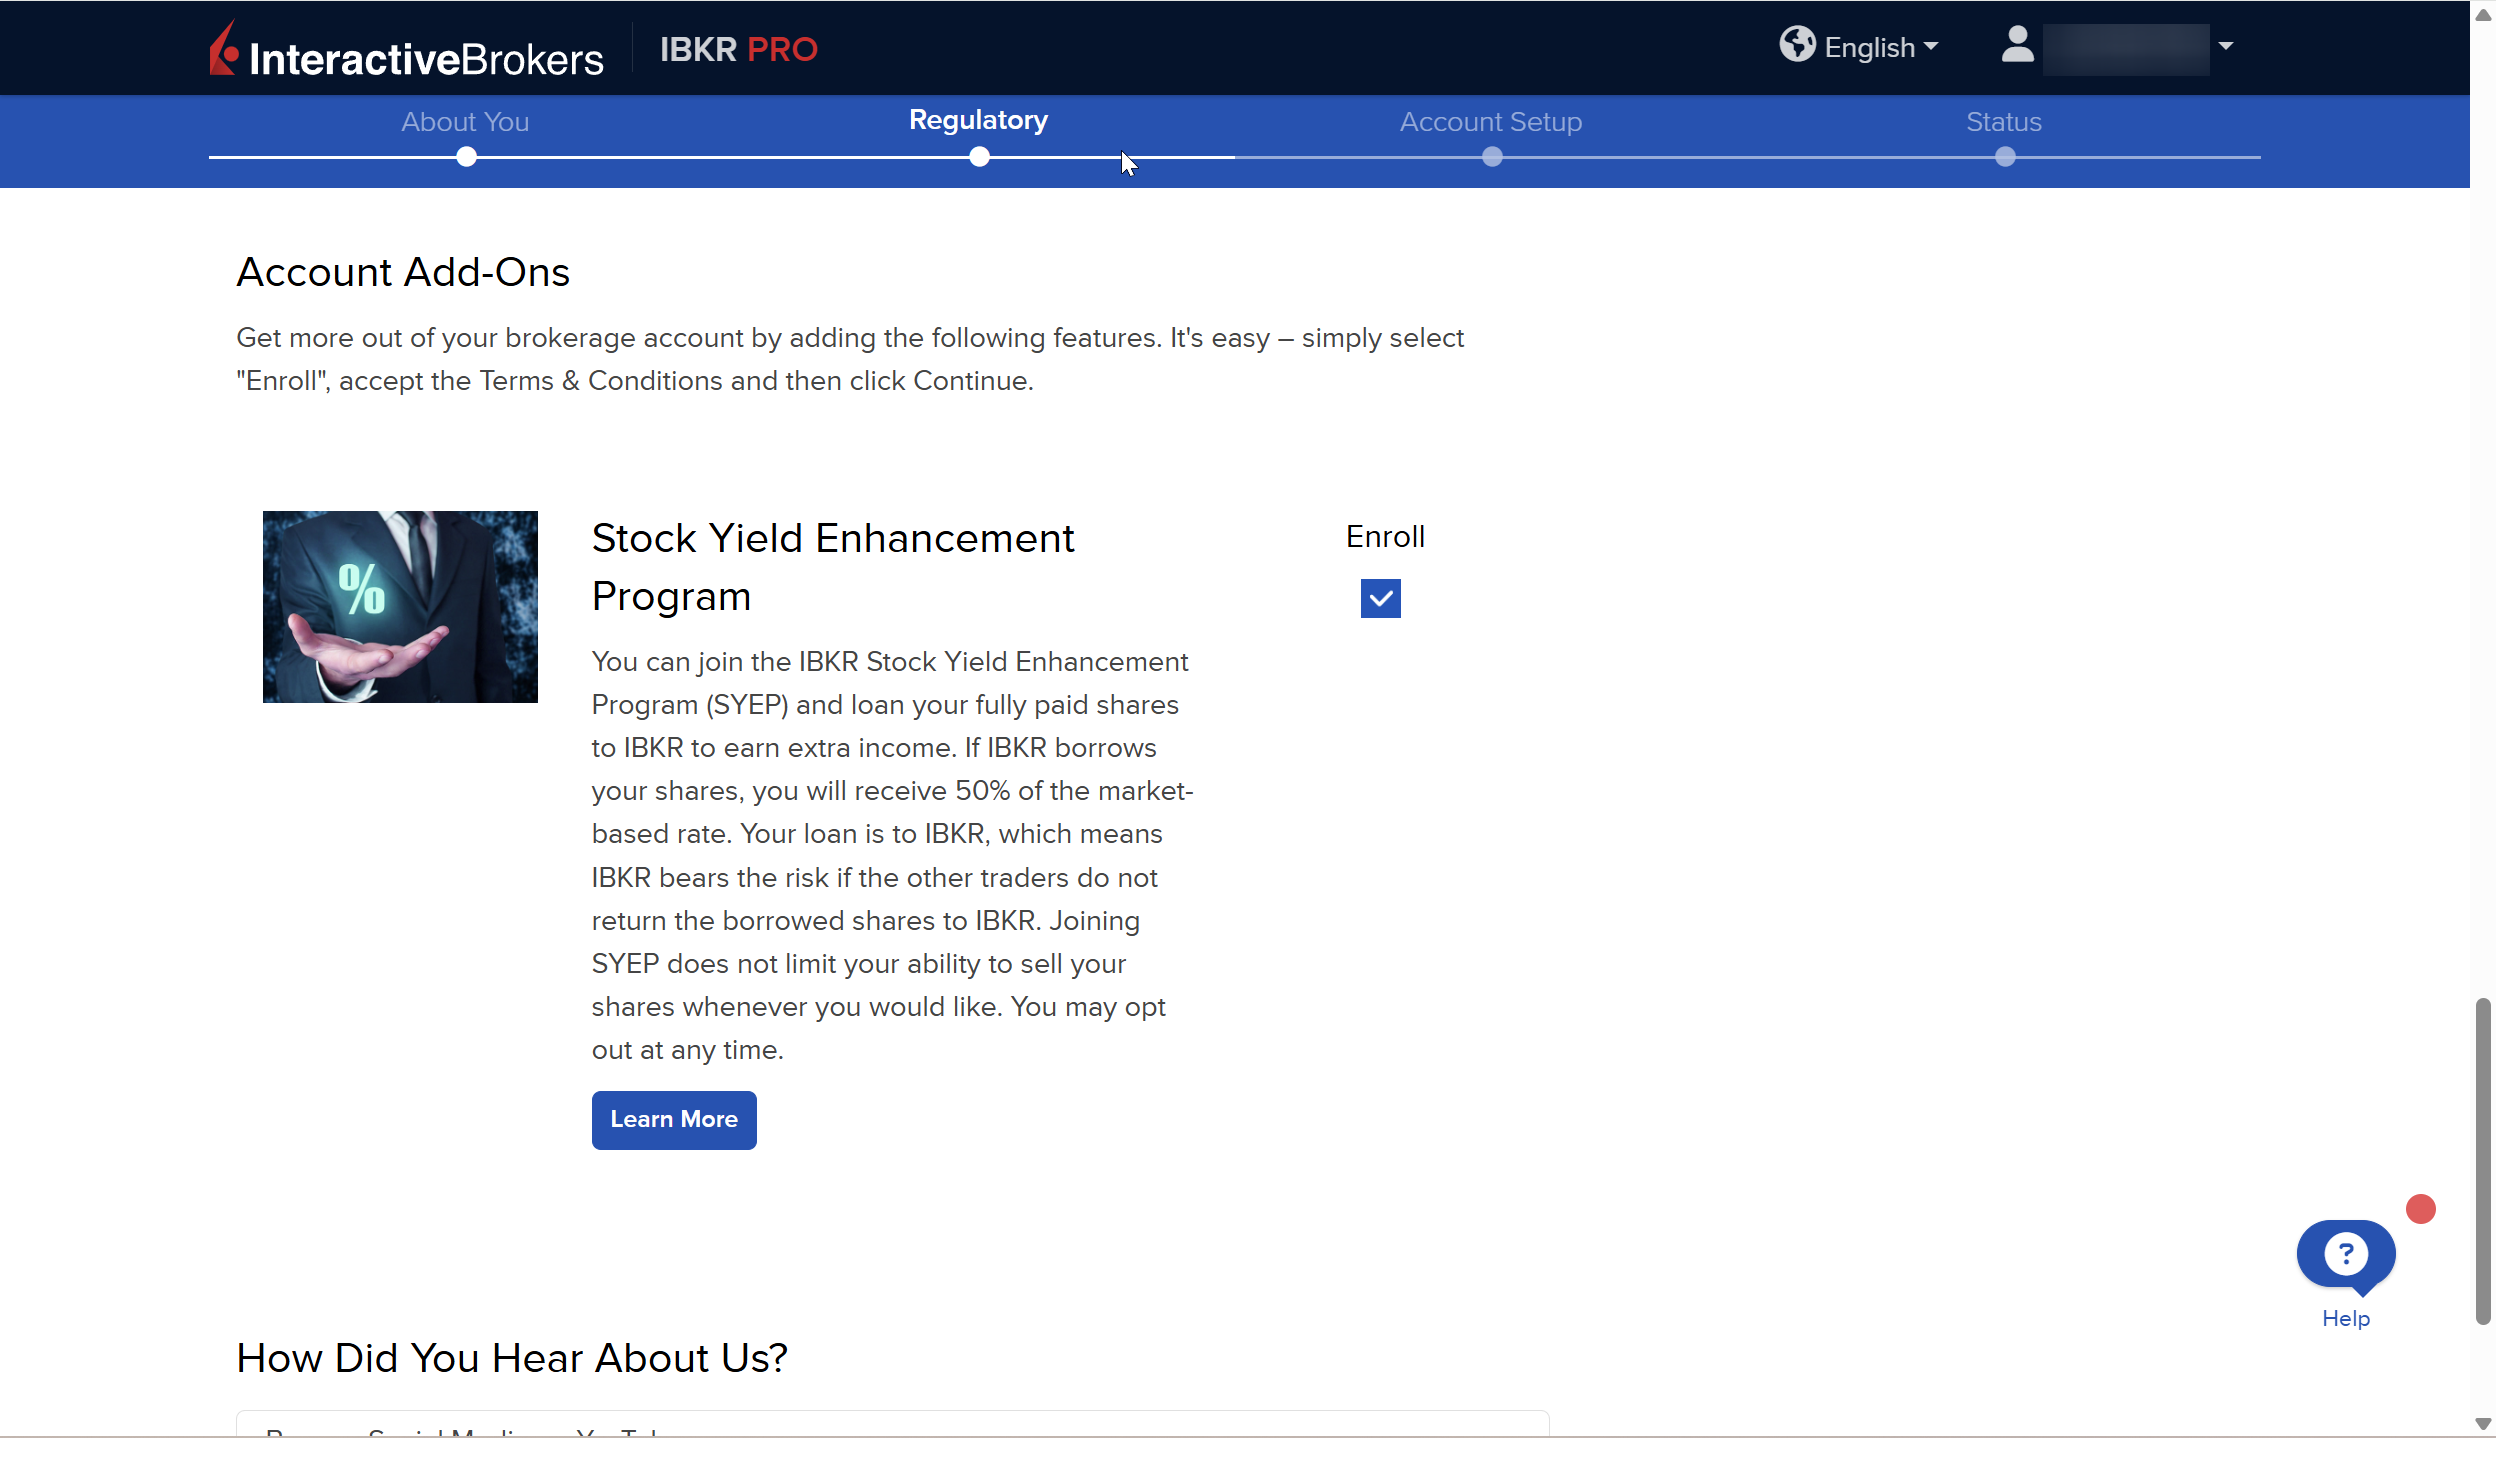This screenshot has width=2496, height=1468.
Task: Go to the About You tab
Action: point(465,122)
